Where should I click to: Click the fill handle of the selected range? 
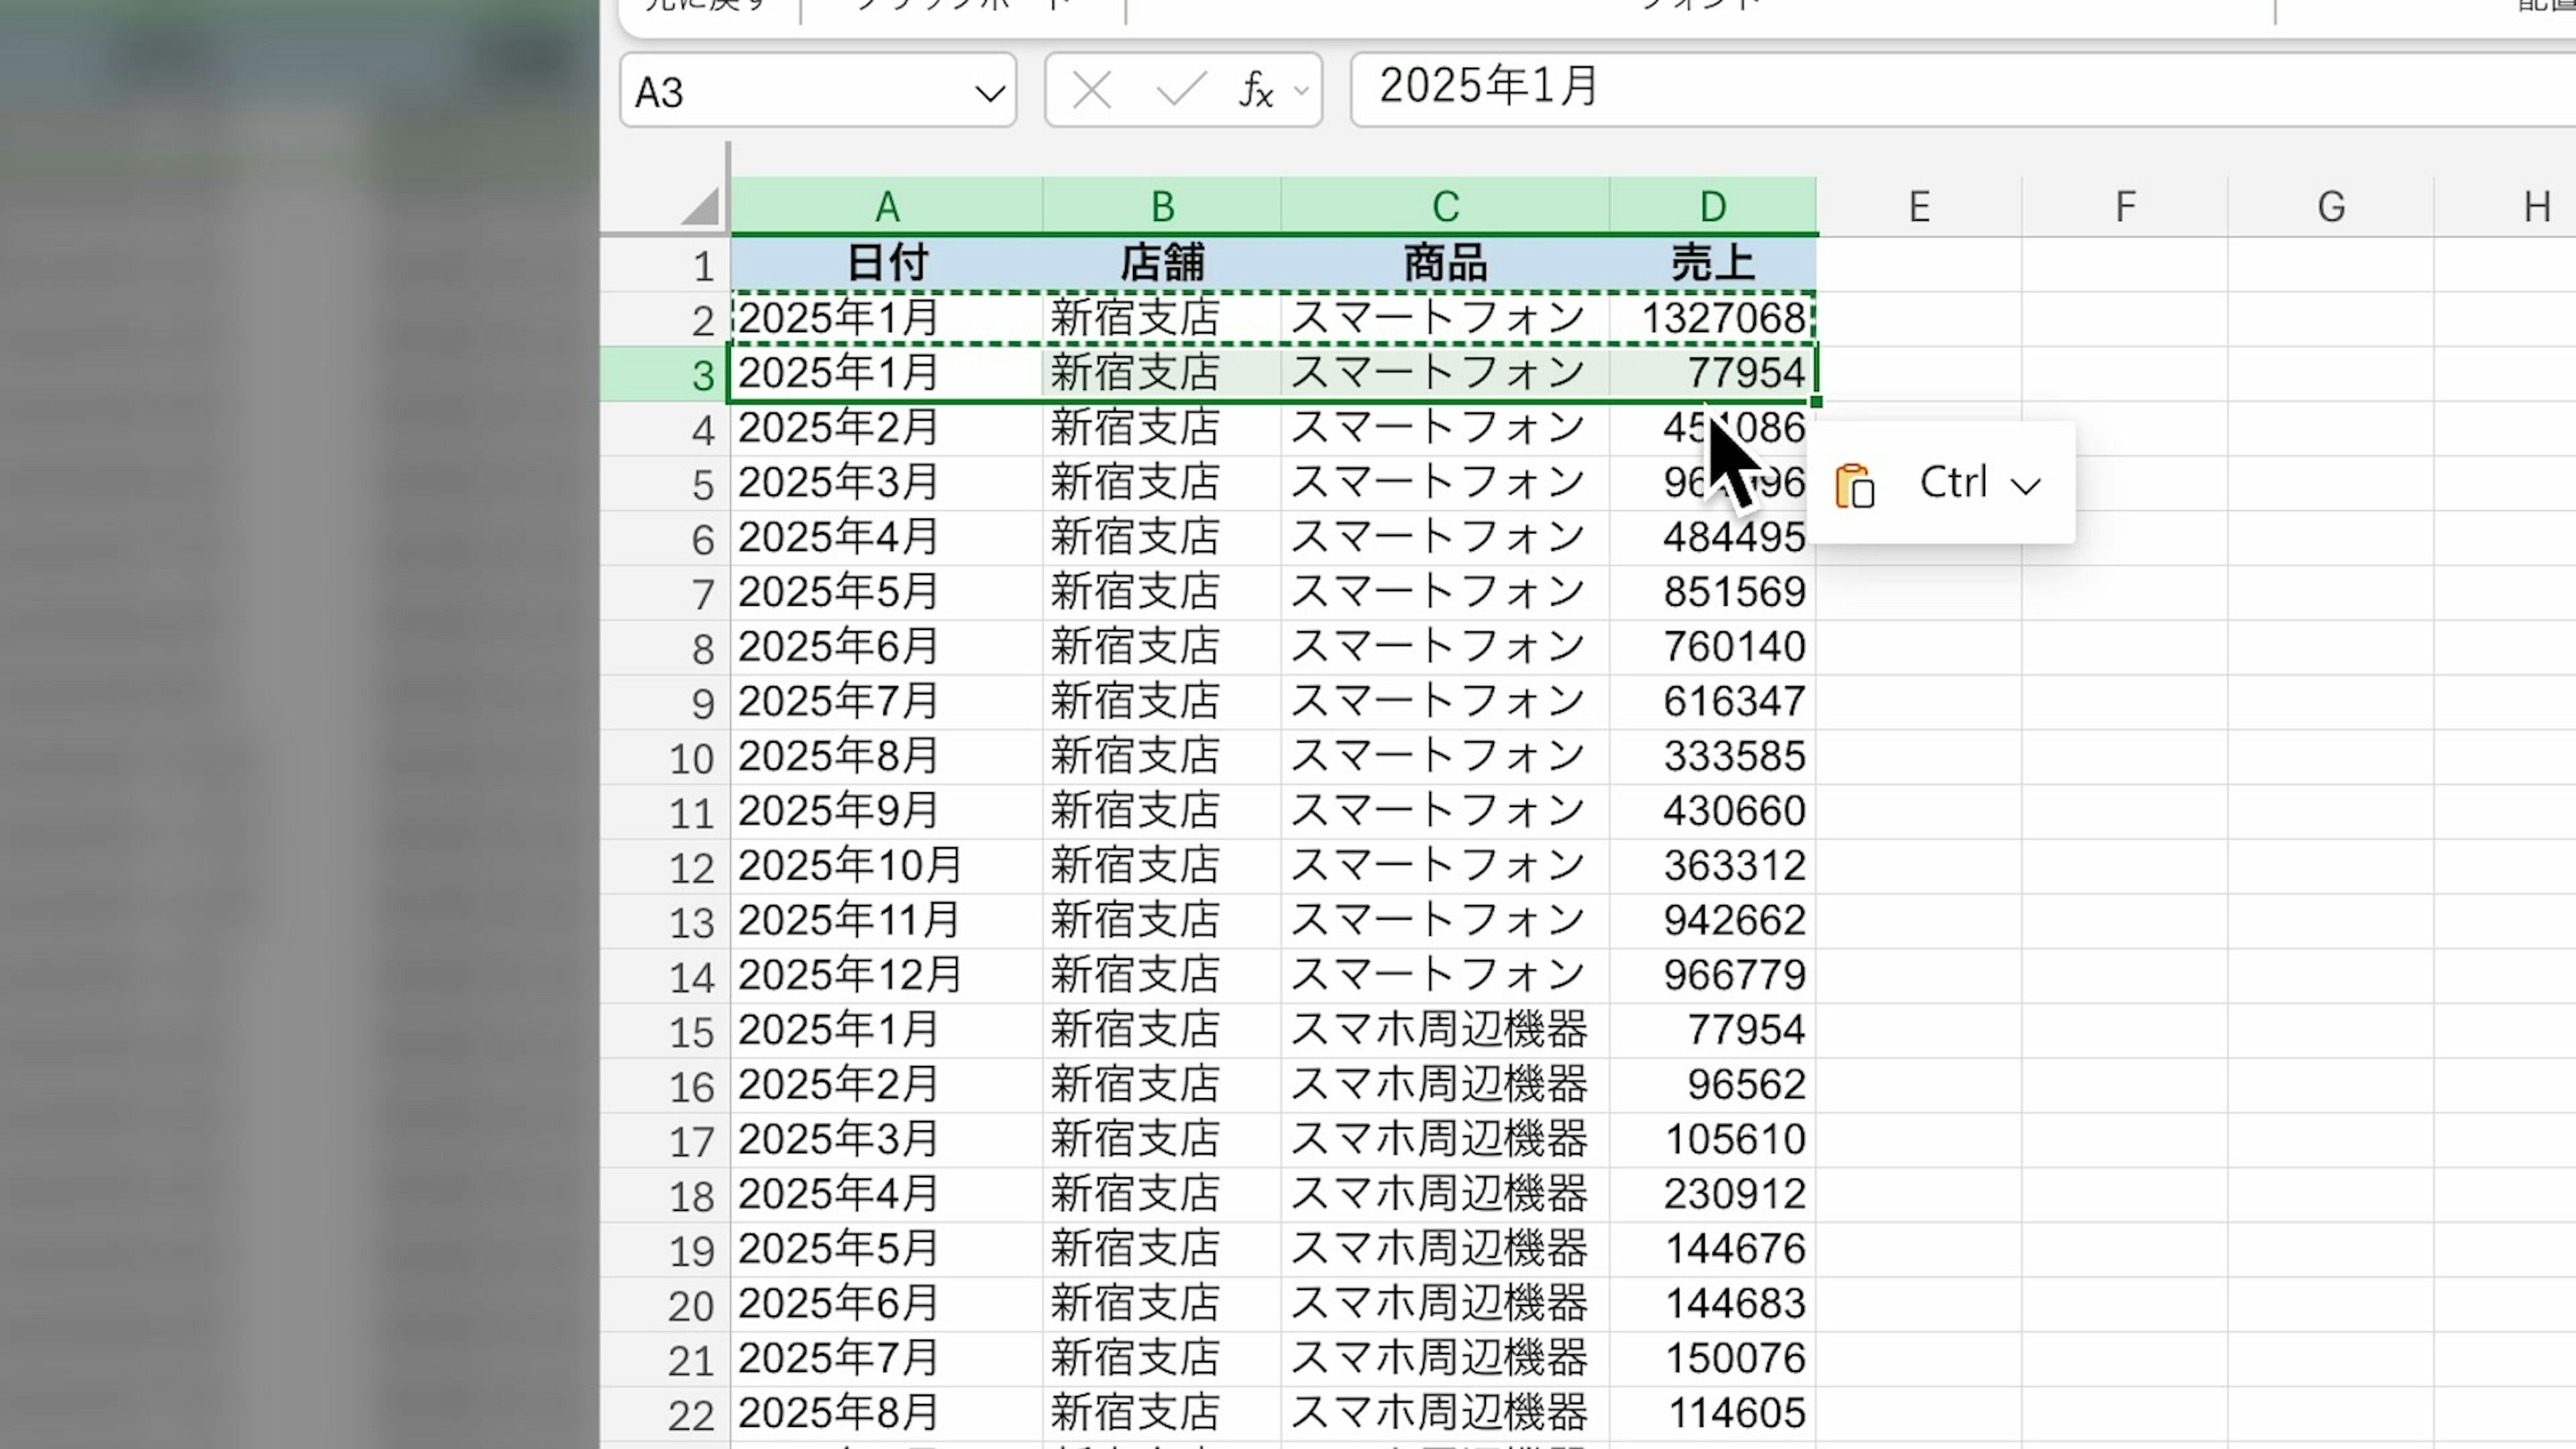[1816, 402]
